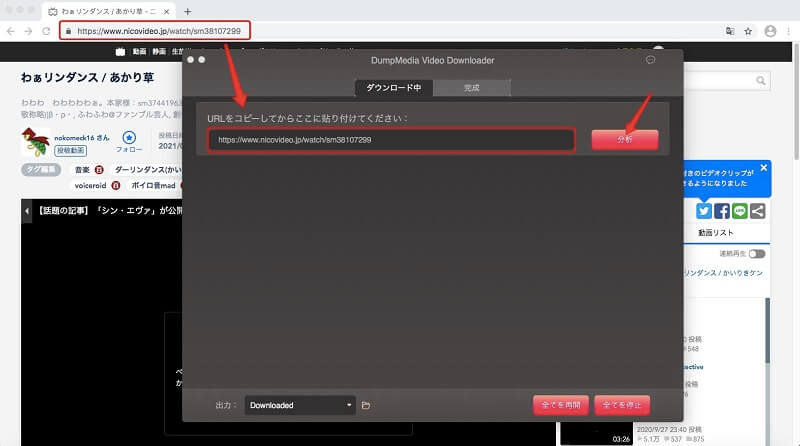Image resolution: width=800 pixels, height=446 pixels.
Task: Open dictionary icon next to voiceroid tag
Action: [116, 185]
